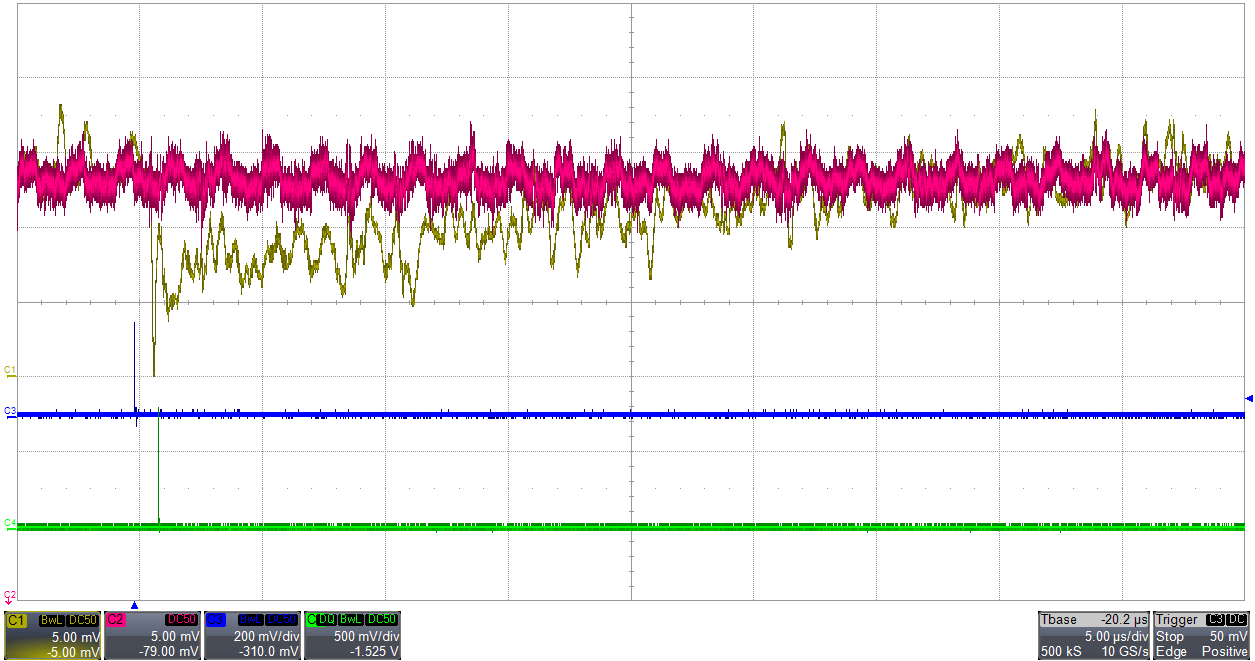Click the 10 GS/s sample rate value
The width and height of the screenshot is (1255, 661).
click(x=1125, y=651)
